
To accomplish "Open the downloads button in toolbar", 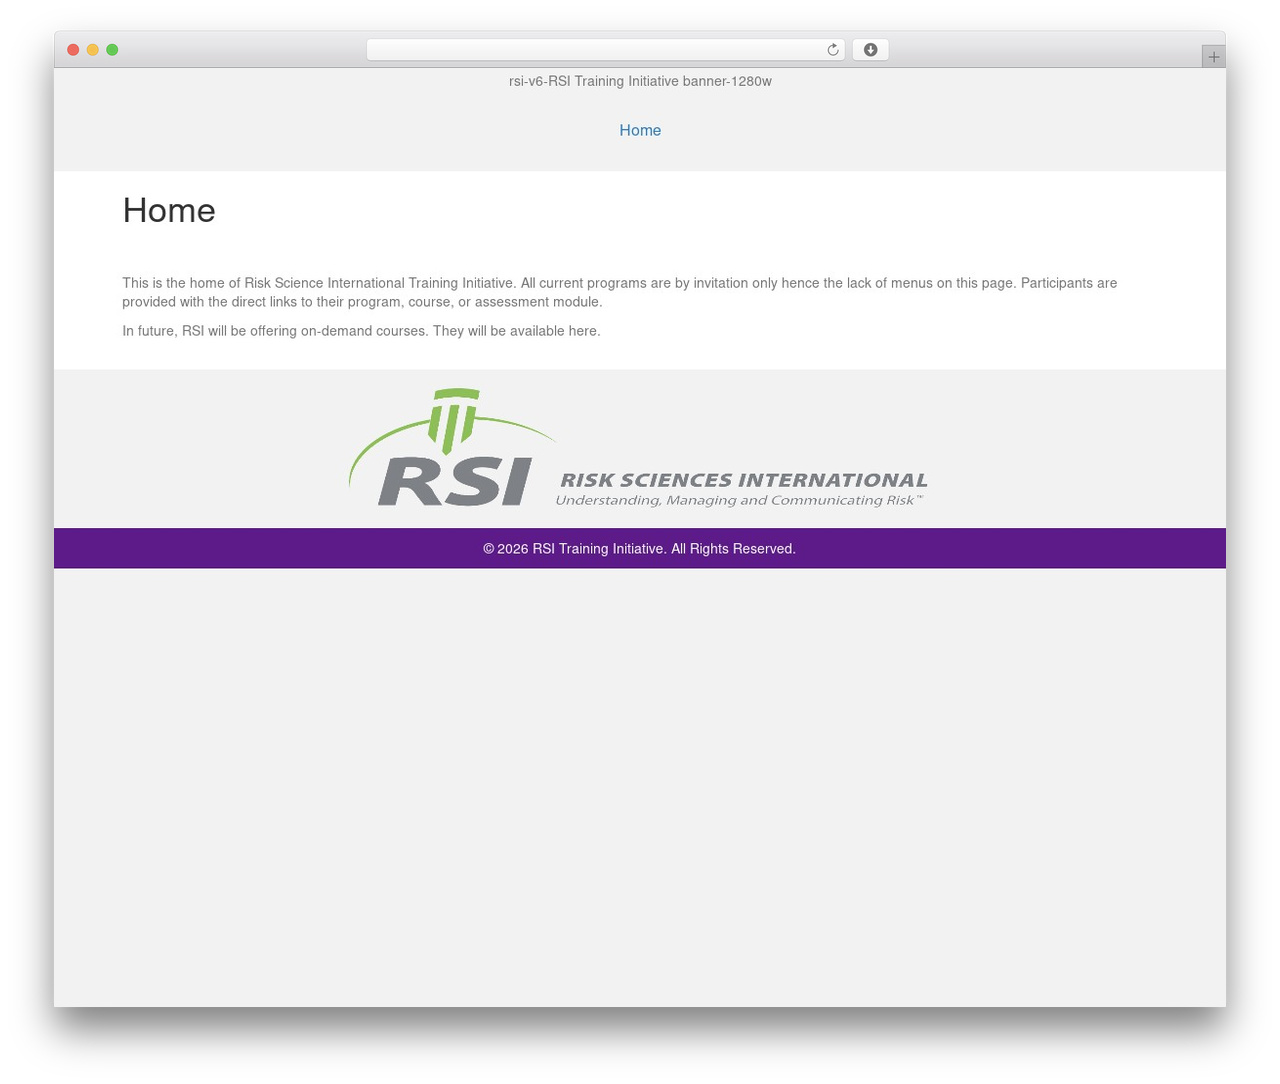I will point(870,50).
